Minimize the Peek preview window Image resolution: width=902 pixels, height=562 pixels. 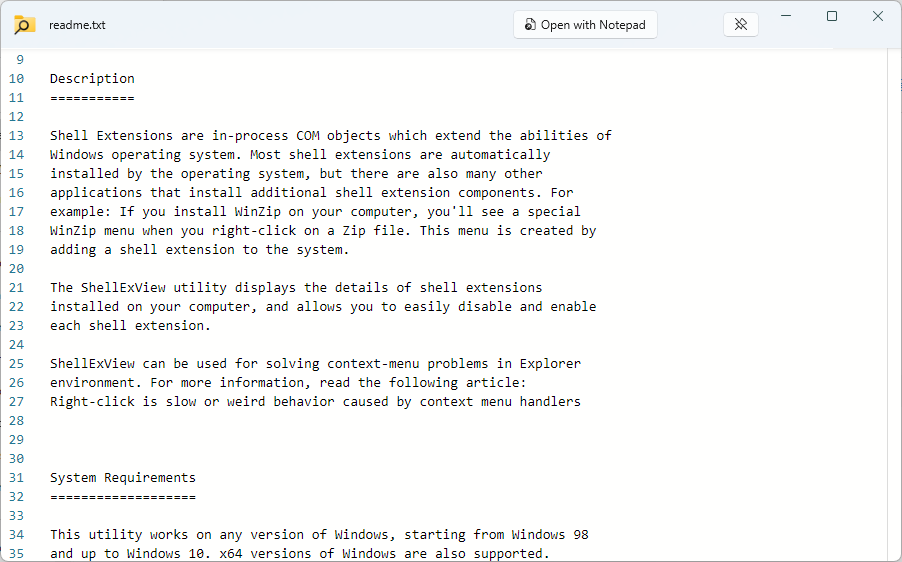786,16
